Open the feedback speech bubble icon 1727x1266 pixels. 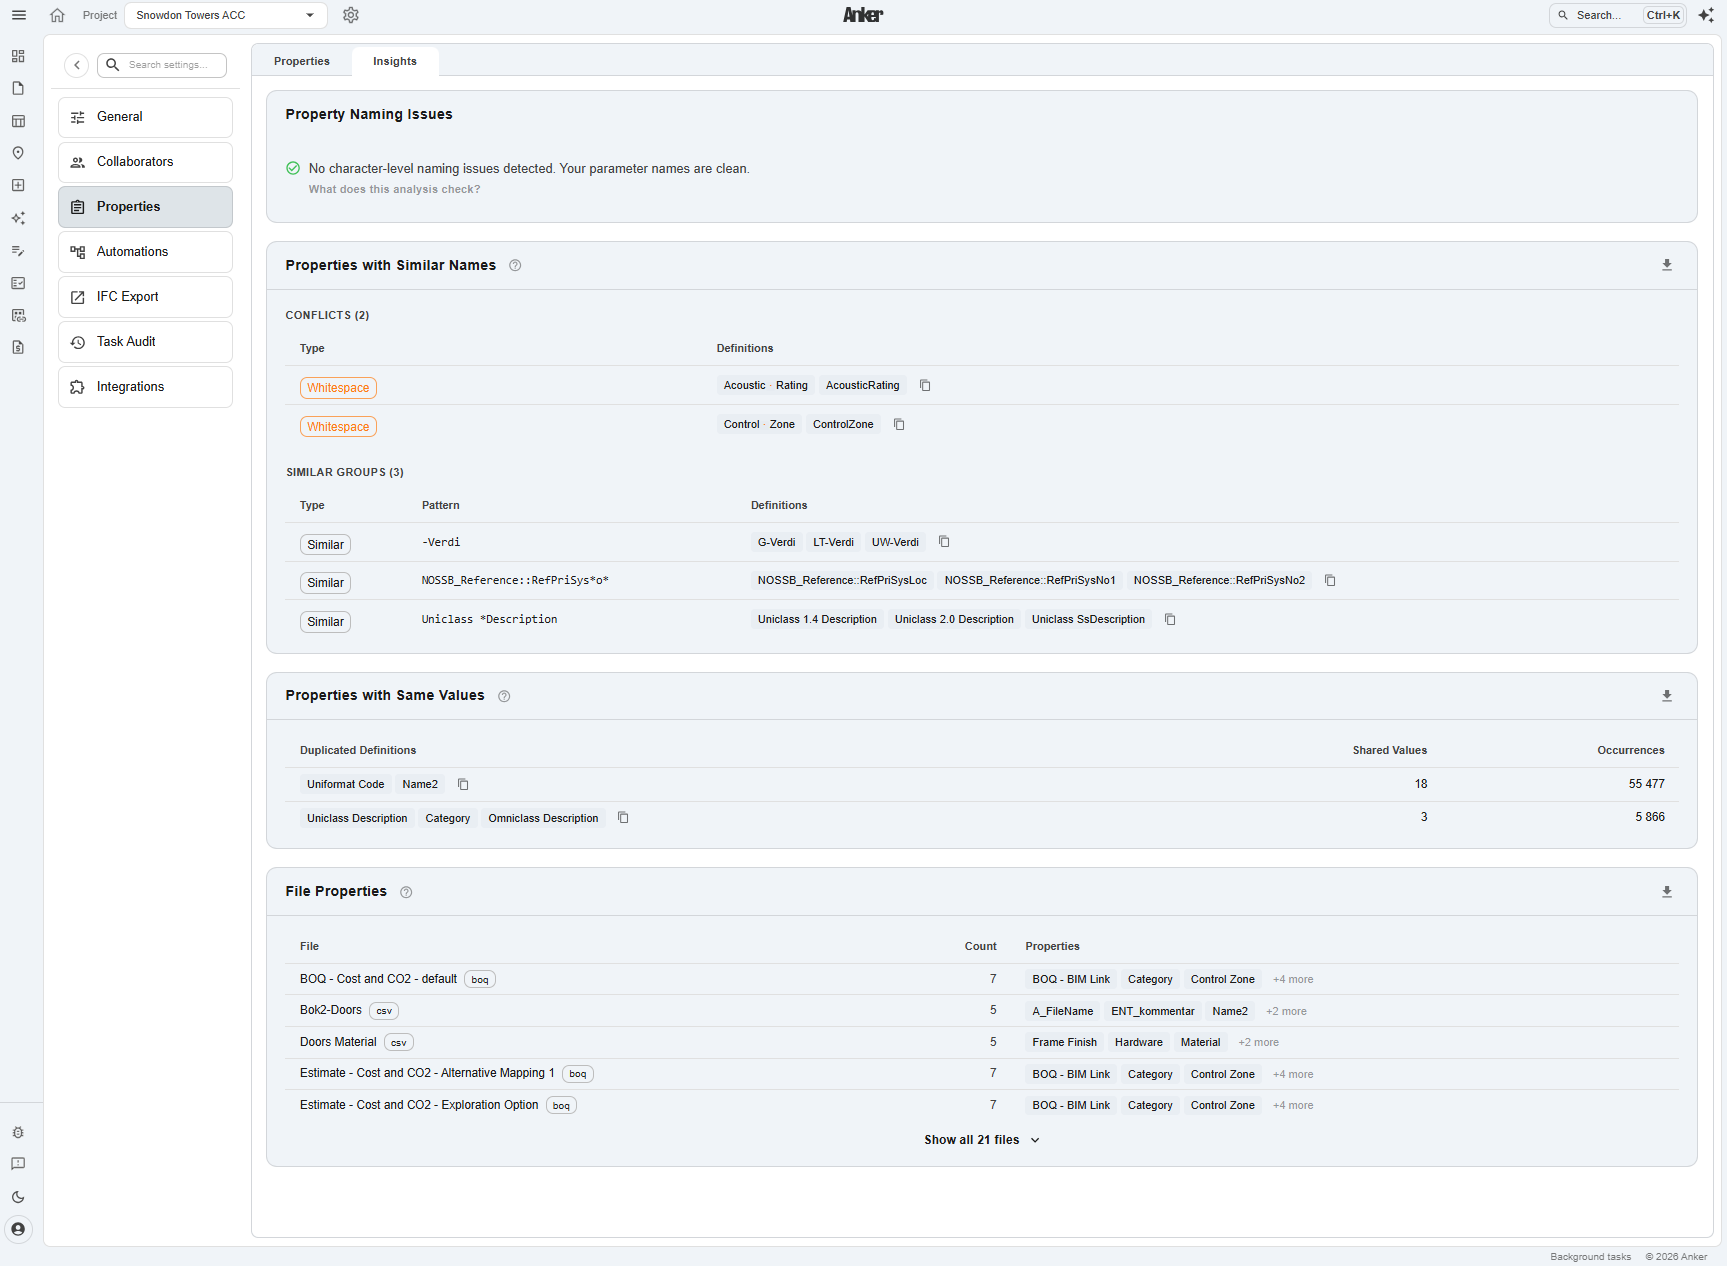click(x=18, y=1164)
